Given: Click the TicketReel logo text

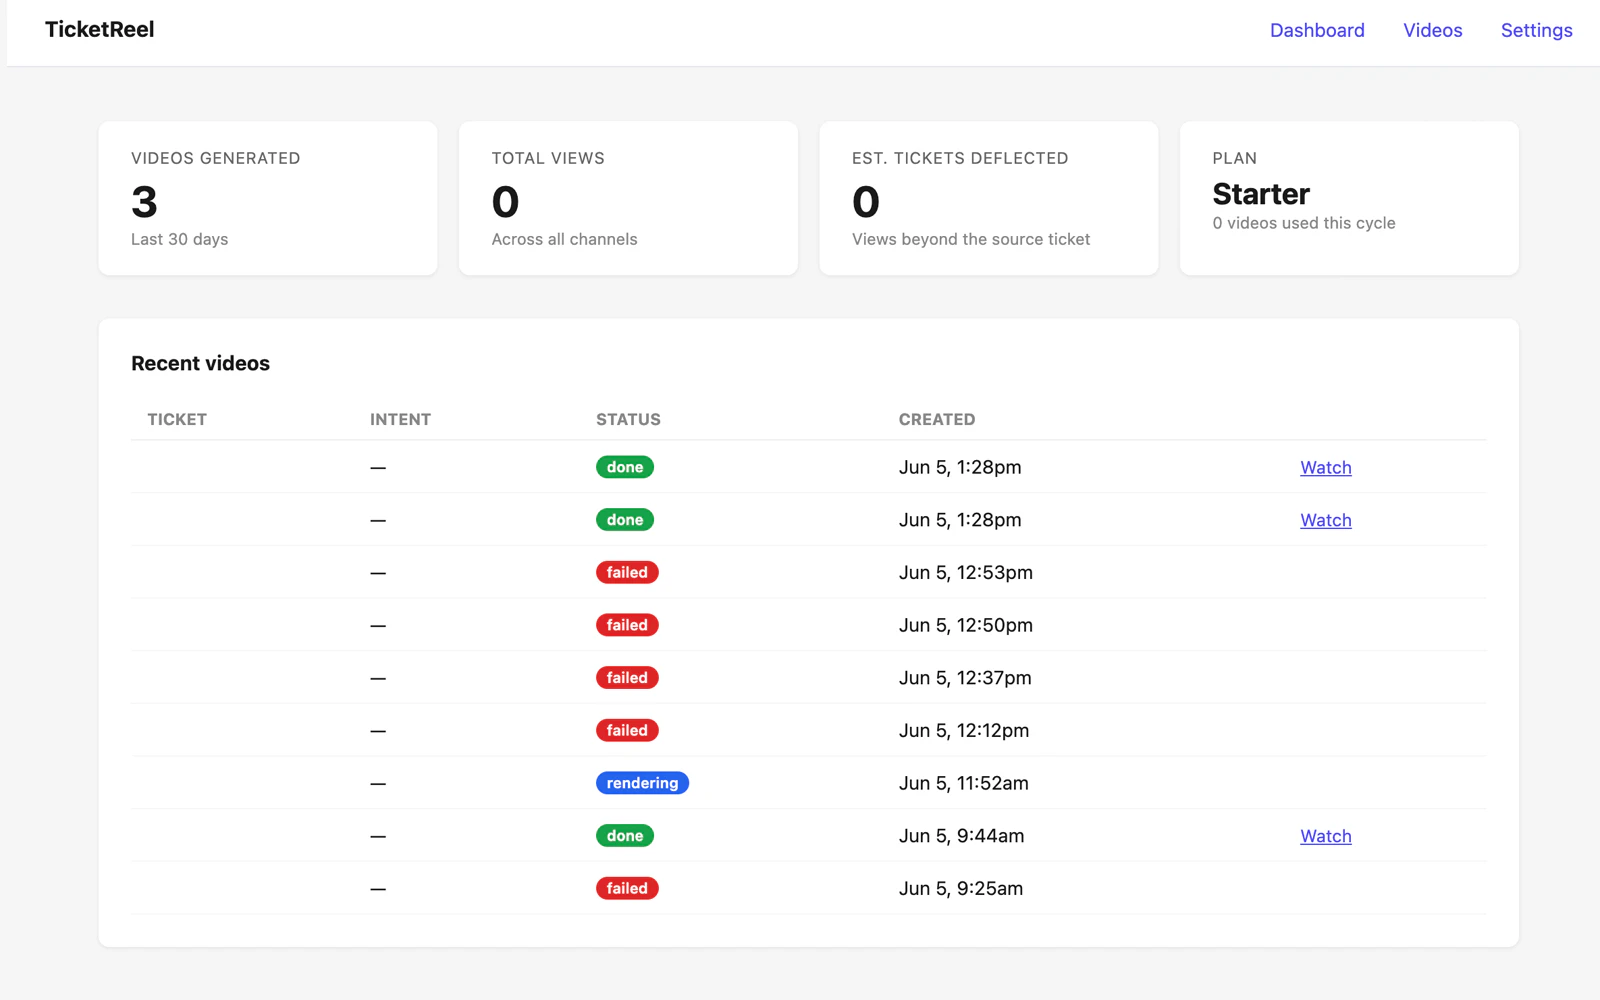Looking at the screenshot, I should [x=100, y=29].
